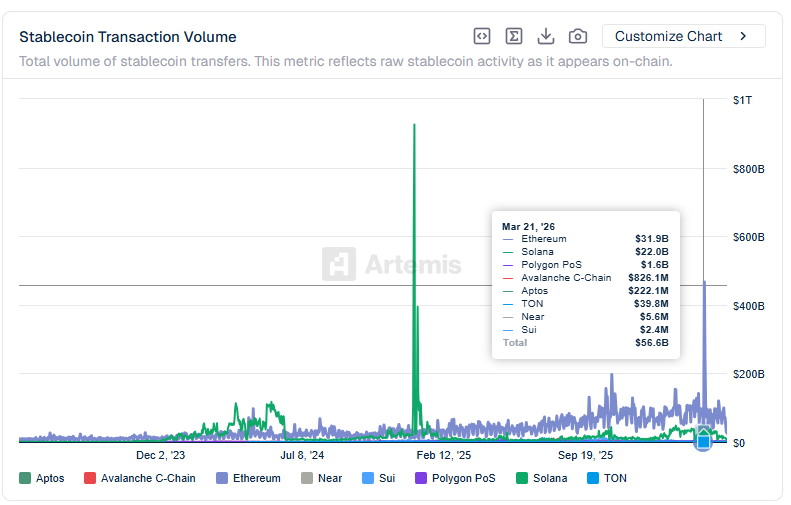This screenshot has width=791, height=505.
Task: Click the $1T y-axis label
Action: coord(742,100)
